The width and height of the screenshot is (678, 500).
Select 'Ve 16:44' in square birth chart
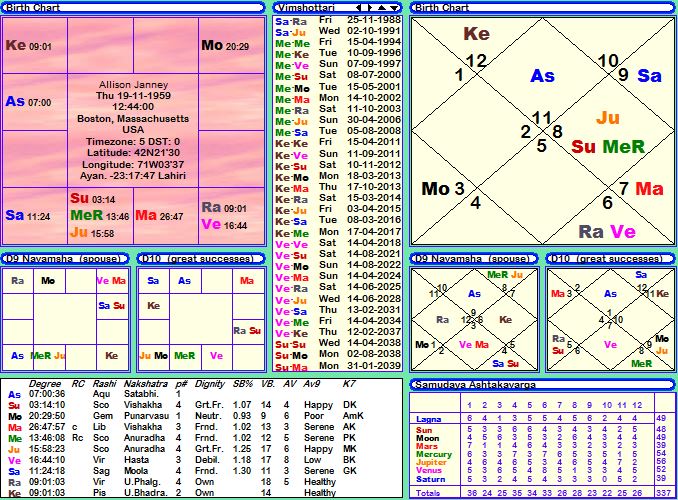click(x=224, y=224)
